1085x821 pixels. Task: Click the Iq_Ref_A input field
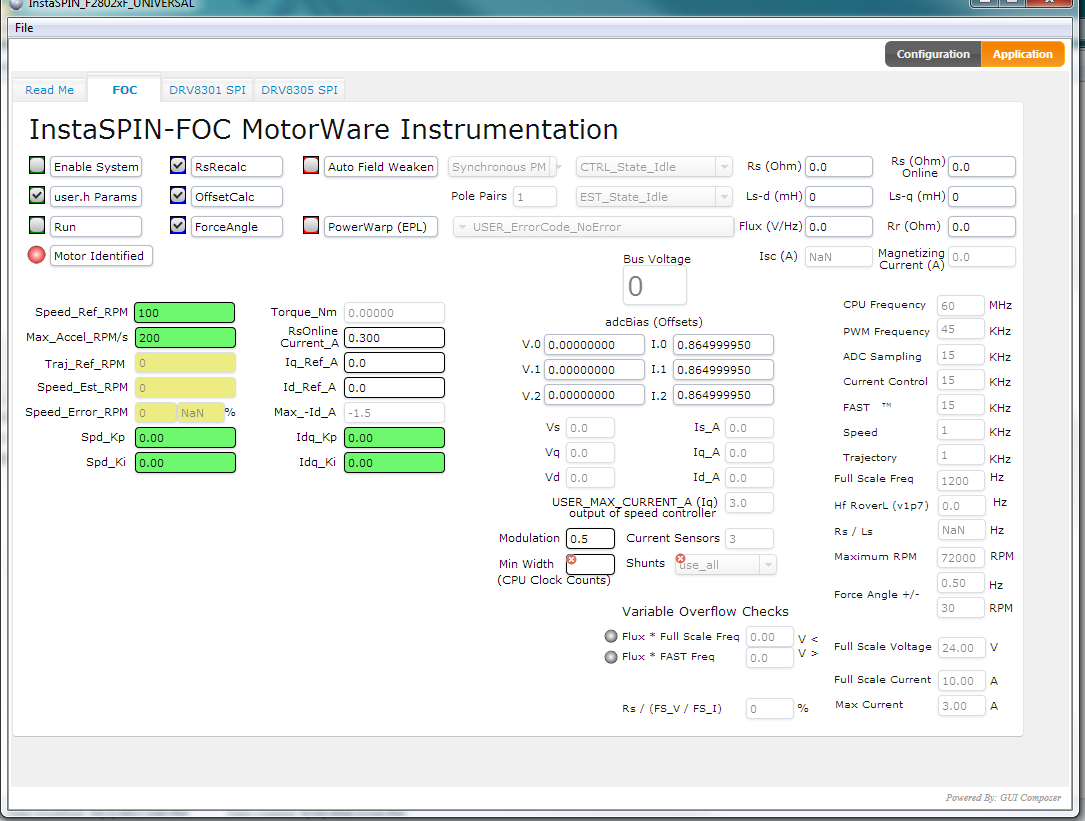(x=394, y=363)
